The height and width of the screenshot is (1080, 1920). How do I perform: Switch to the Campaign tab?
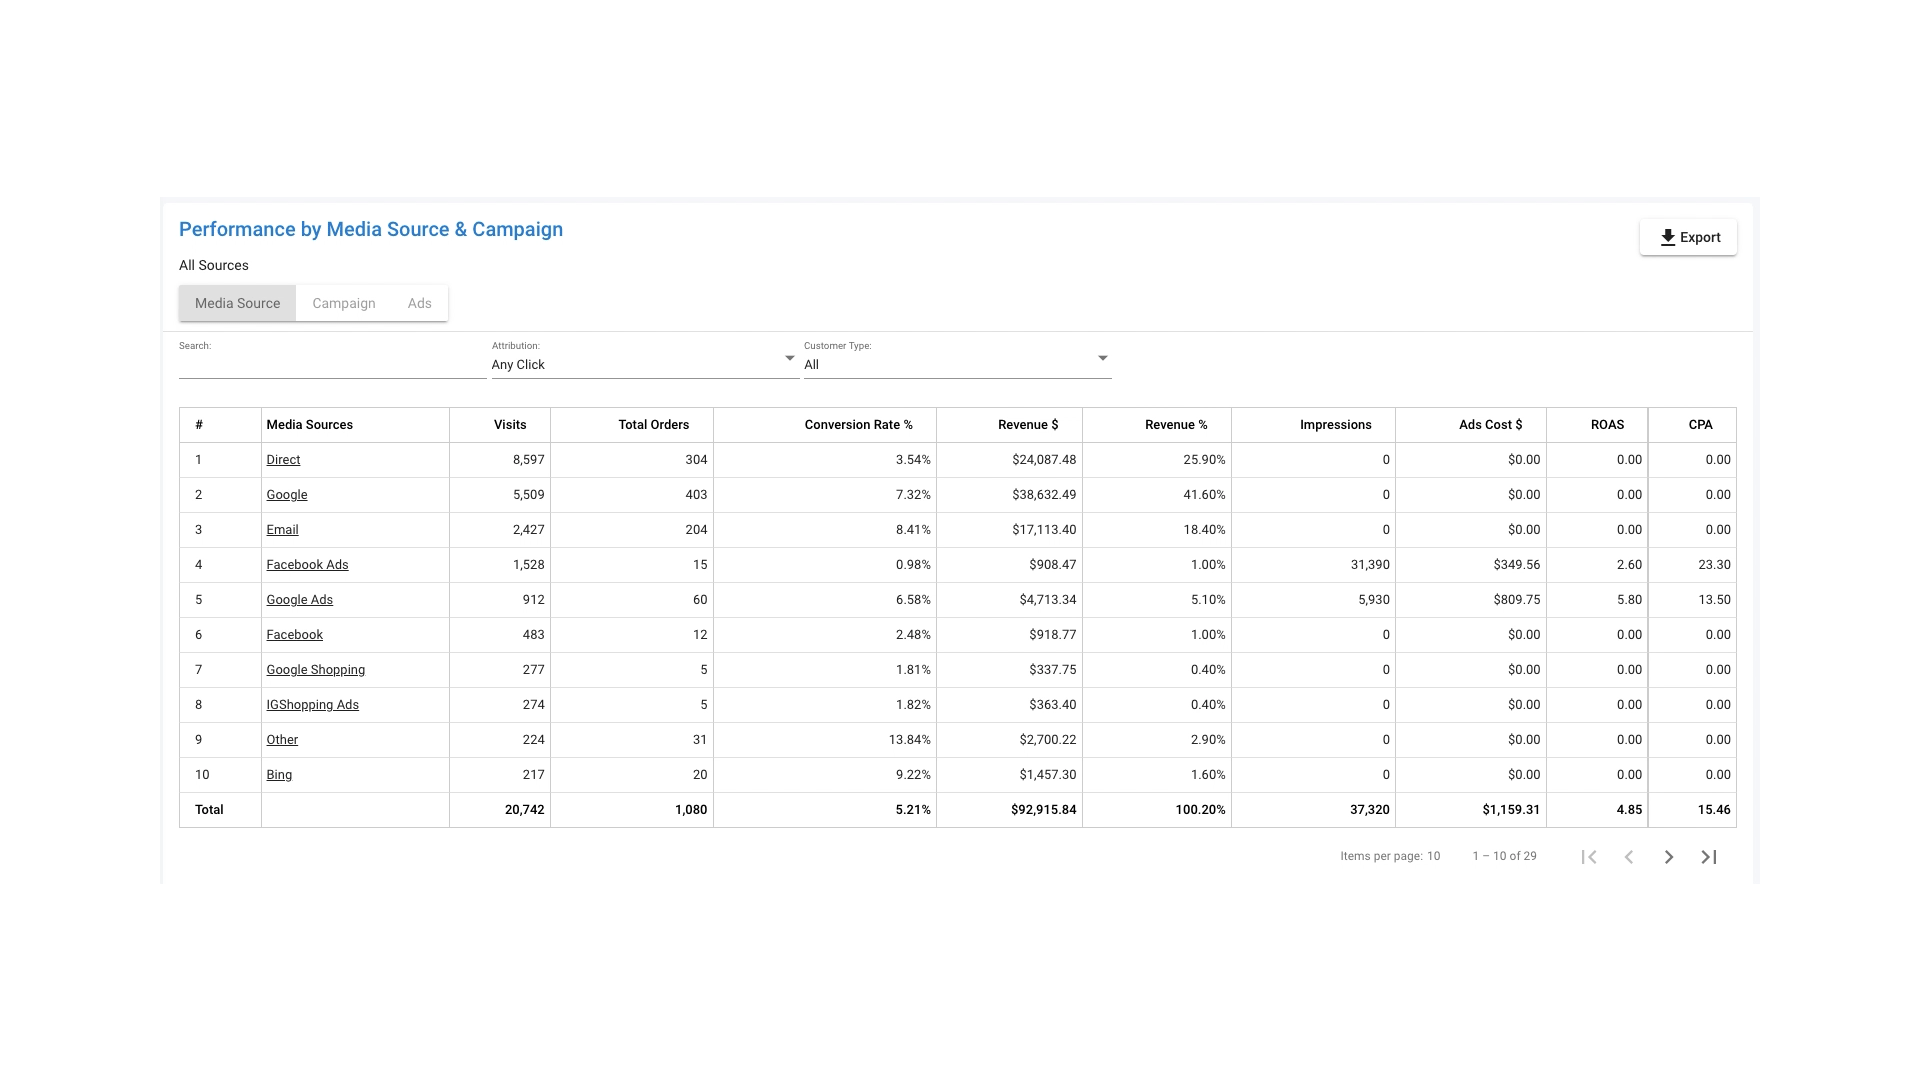pyautogui.click(x=343, y=303)
